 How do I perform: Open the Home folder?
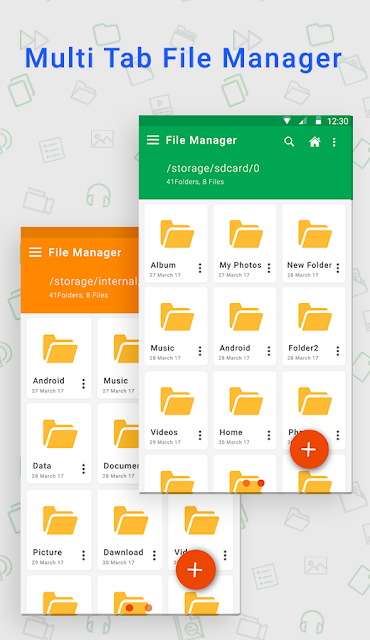click(x=245, y=410)
